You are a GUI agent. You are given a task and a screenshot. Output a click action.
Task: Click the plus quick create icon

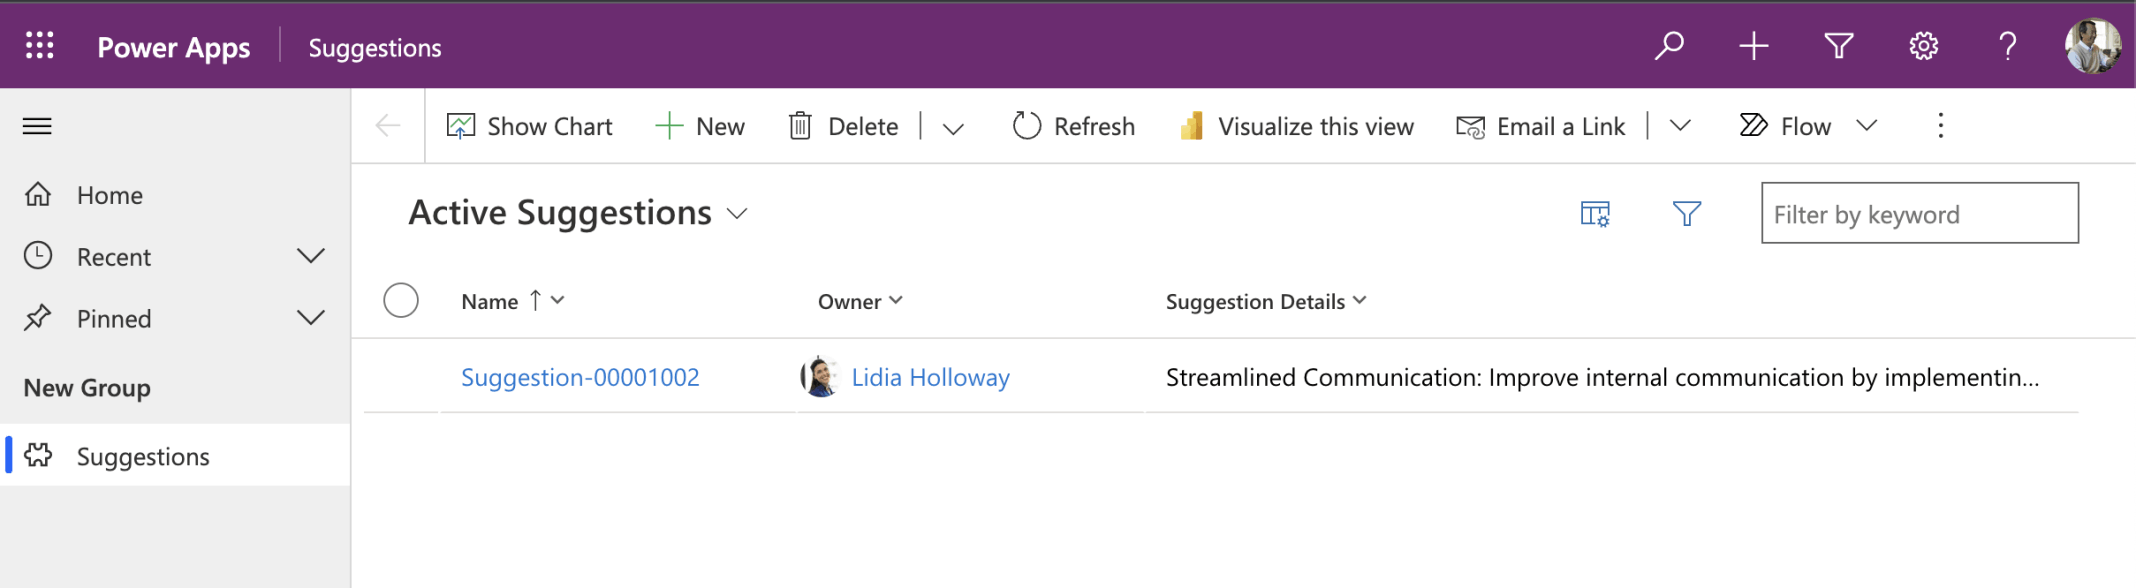pyautogui.click(x=1754, y=46)
